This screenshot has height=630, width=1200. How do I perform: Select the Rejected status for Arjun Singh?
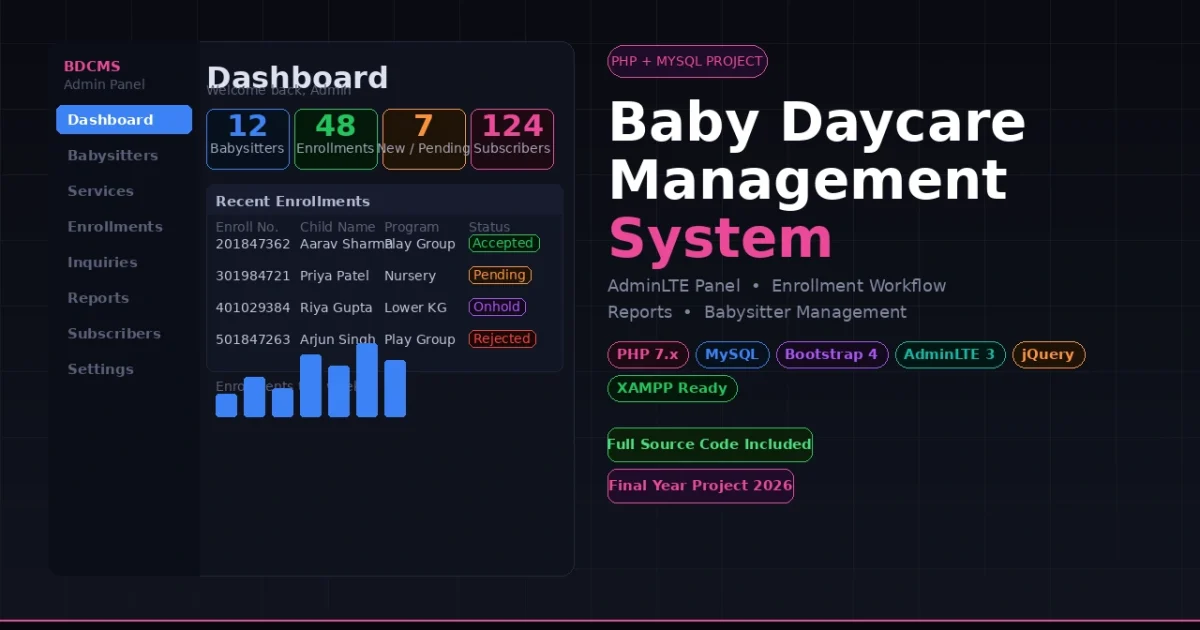point(502,339)
